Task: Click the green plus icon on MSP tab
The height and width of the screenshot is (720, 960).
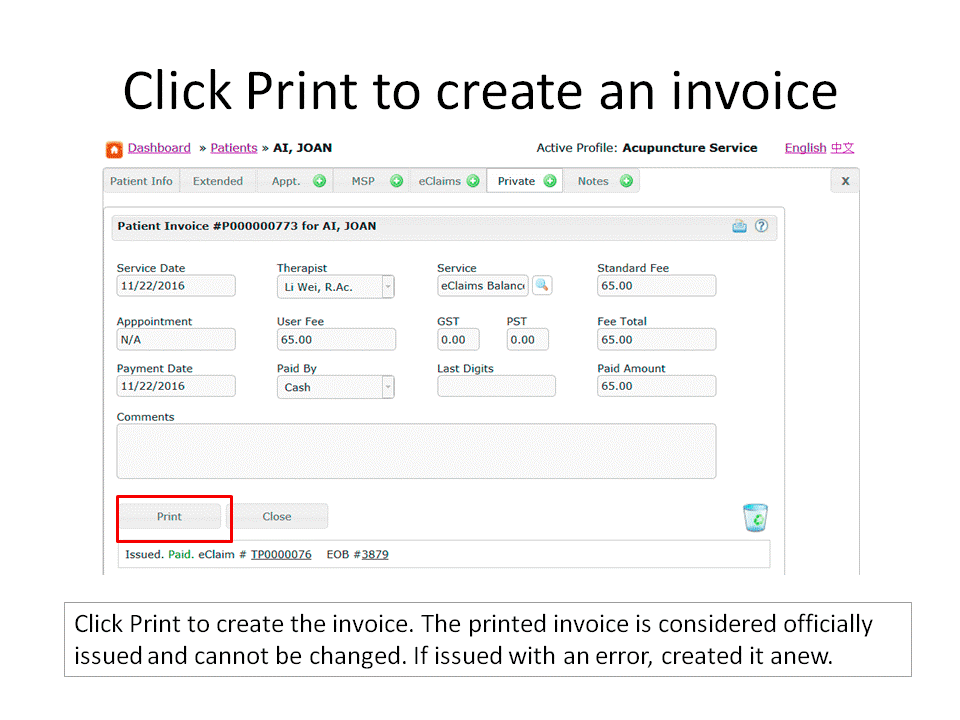Action: tap(396, 181)
